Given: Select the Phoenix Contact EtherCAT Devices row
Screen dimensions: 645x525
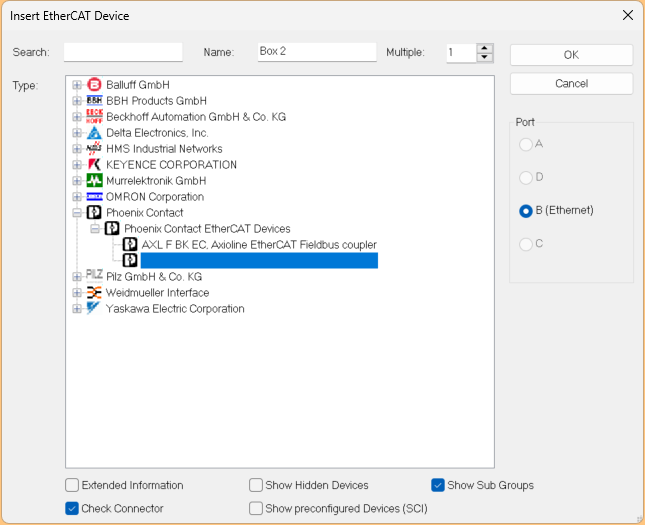Looking at the screenshot, I should coord(207,229).
